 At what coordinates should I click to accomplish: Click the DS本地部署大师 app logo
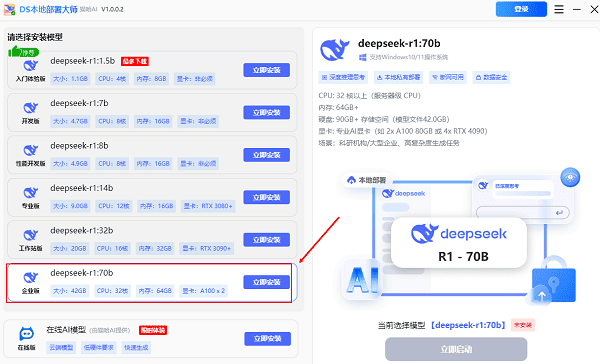[x=10, y=9]
